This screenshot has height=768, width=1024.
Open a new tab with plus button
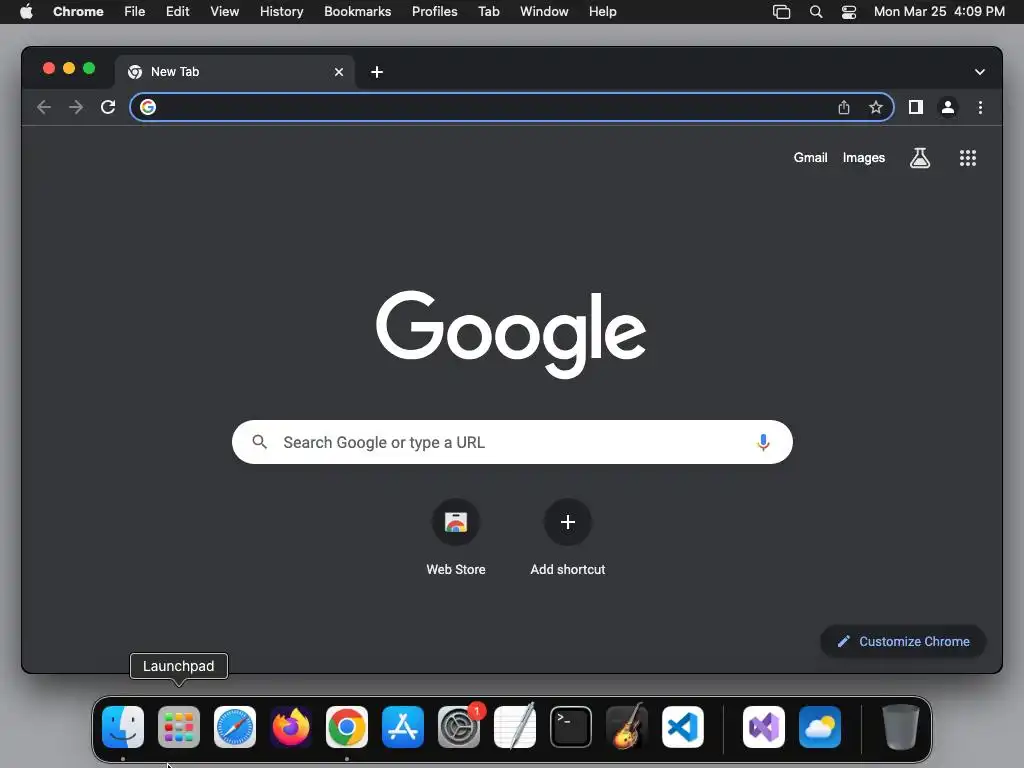click(377, 72)
